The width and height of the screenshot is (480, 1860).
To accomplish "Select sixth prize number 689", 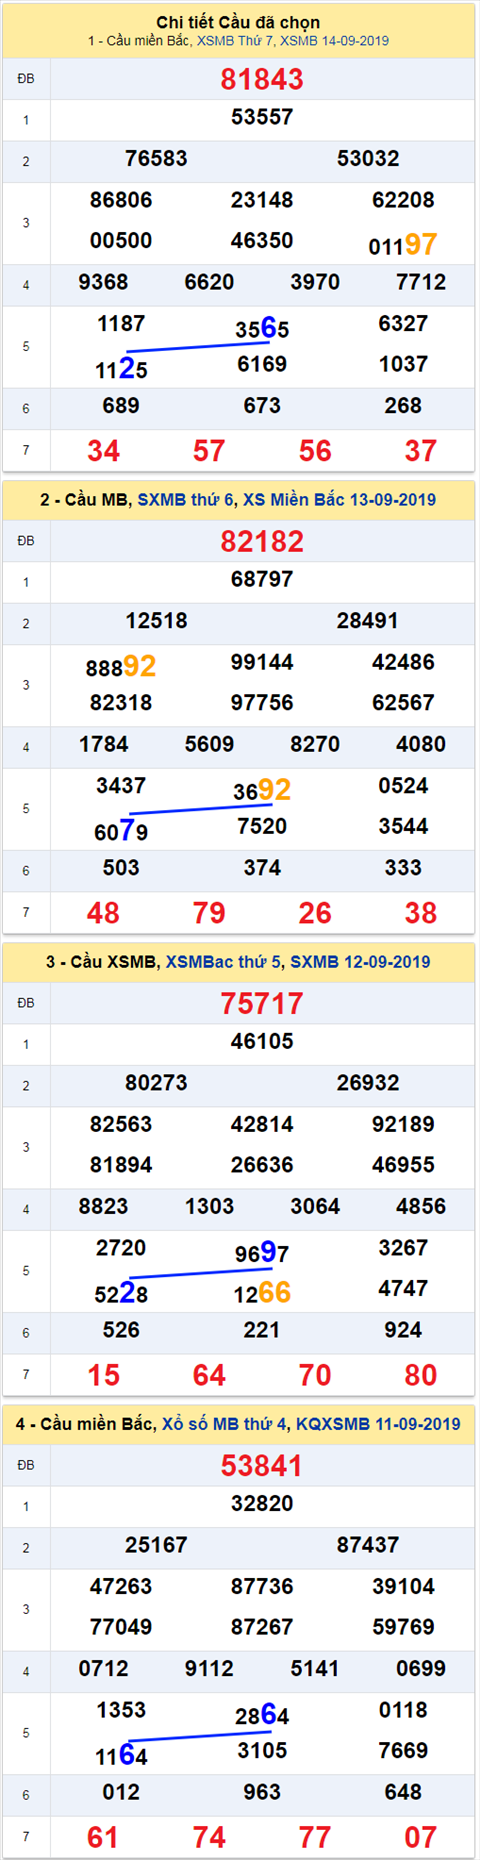I will coord(121,406).
